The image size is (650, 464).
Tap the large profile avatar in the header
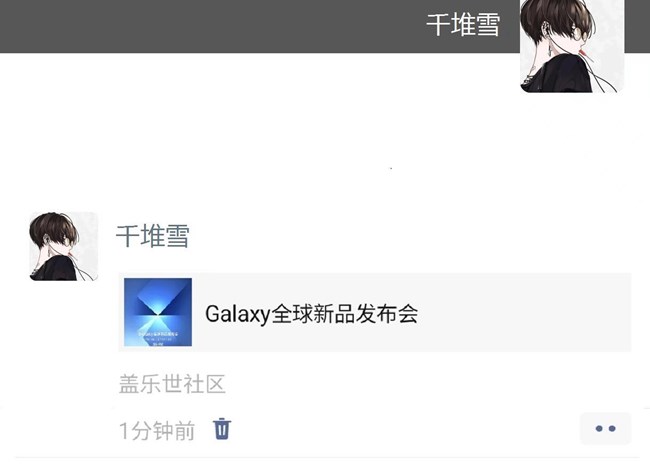572,46
